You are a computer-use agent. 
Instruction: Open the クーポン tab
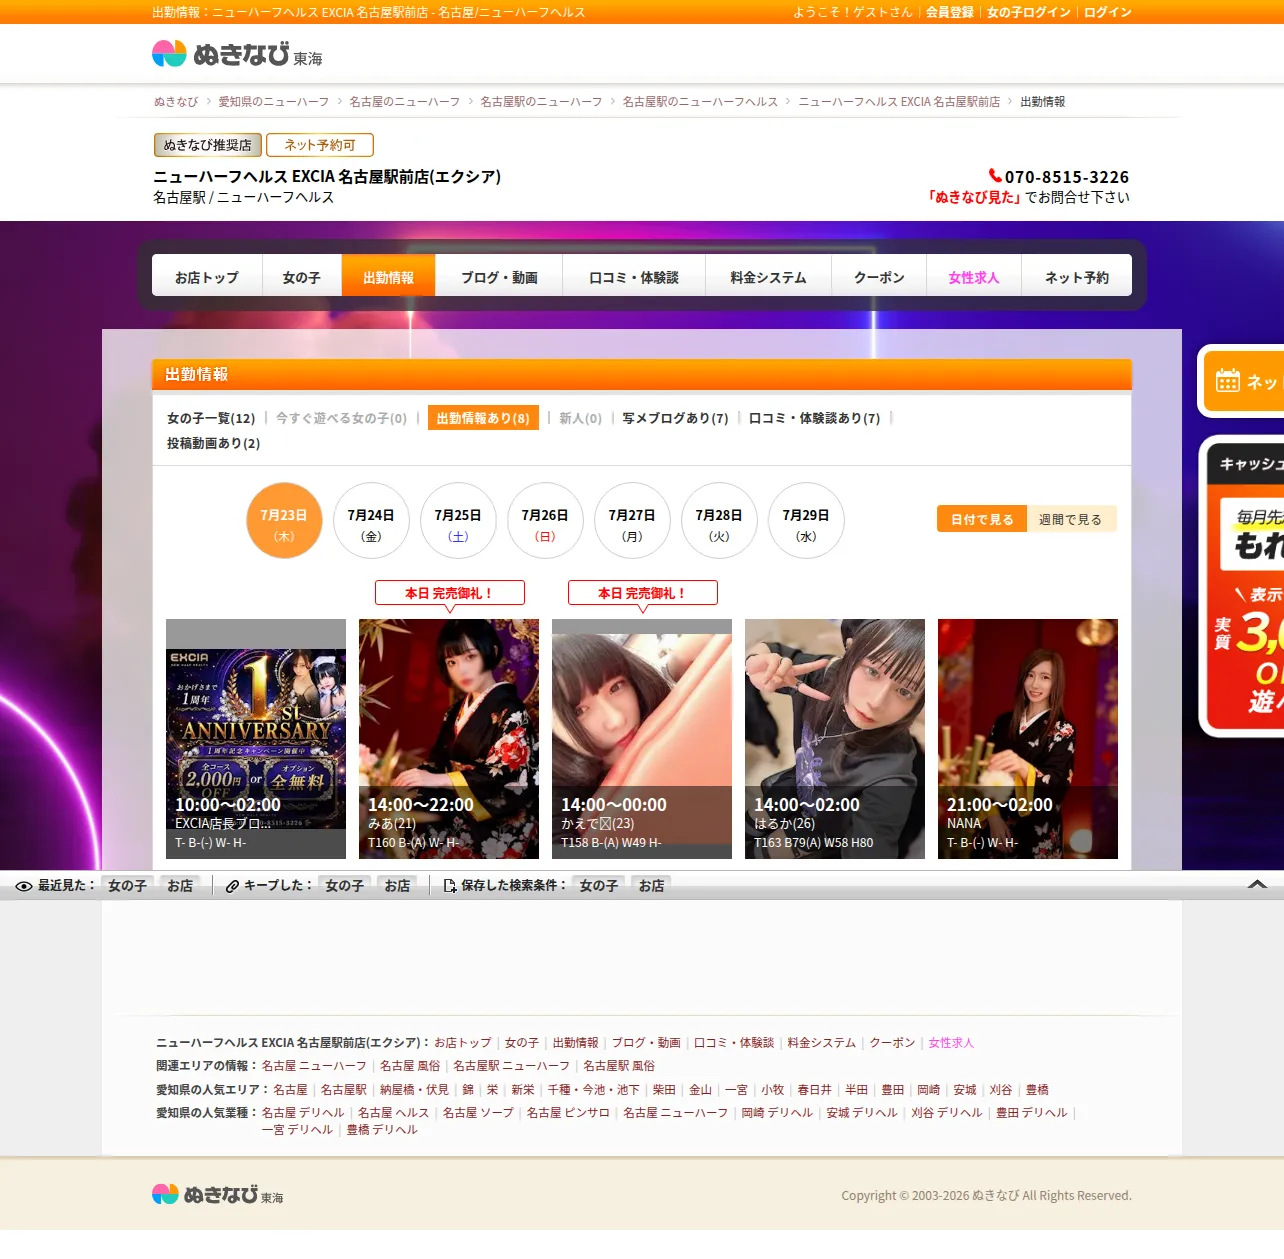click(x=879, y=277)
